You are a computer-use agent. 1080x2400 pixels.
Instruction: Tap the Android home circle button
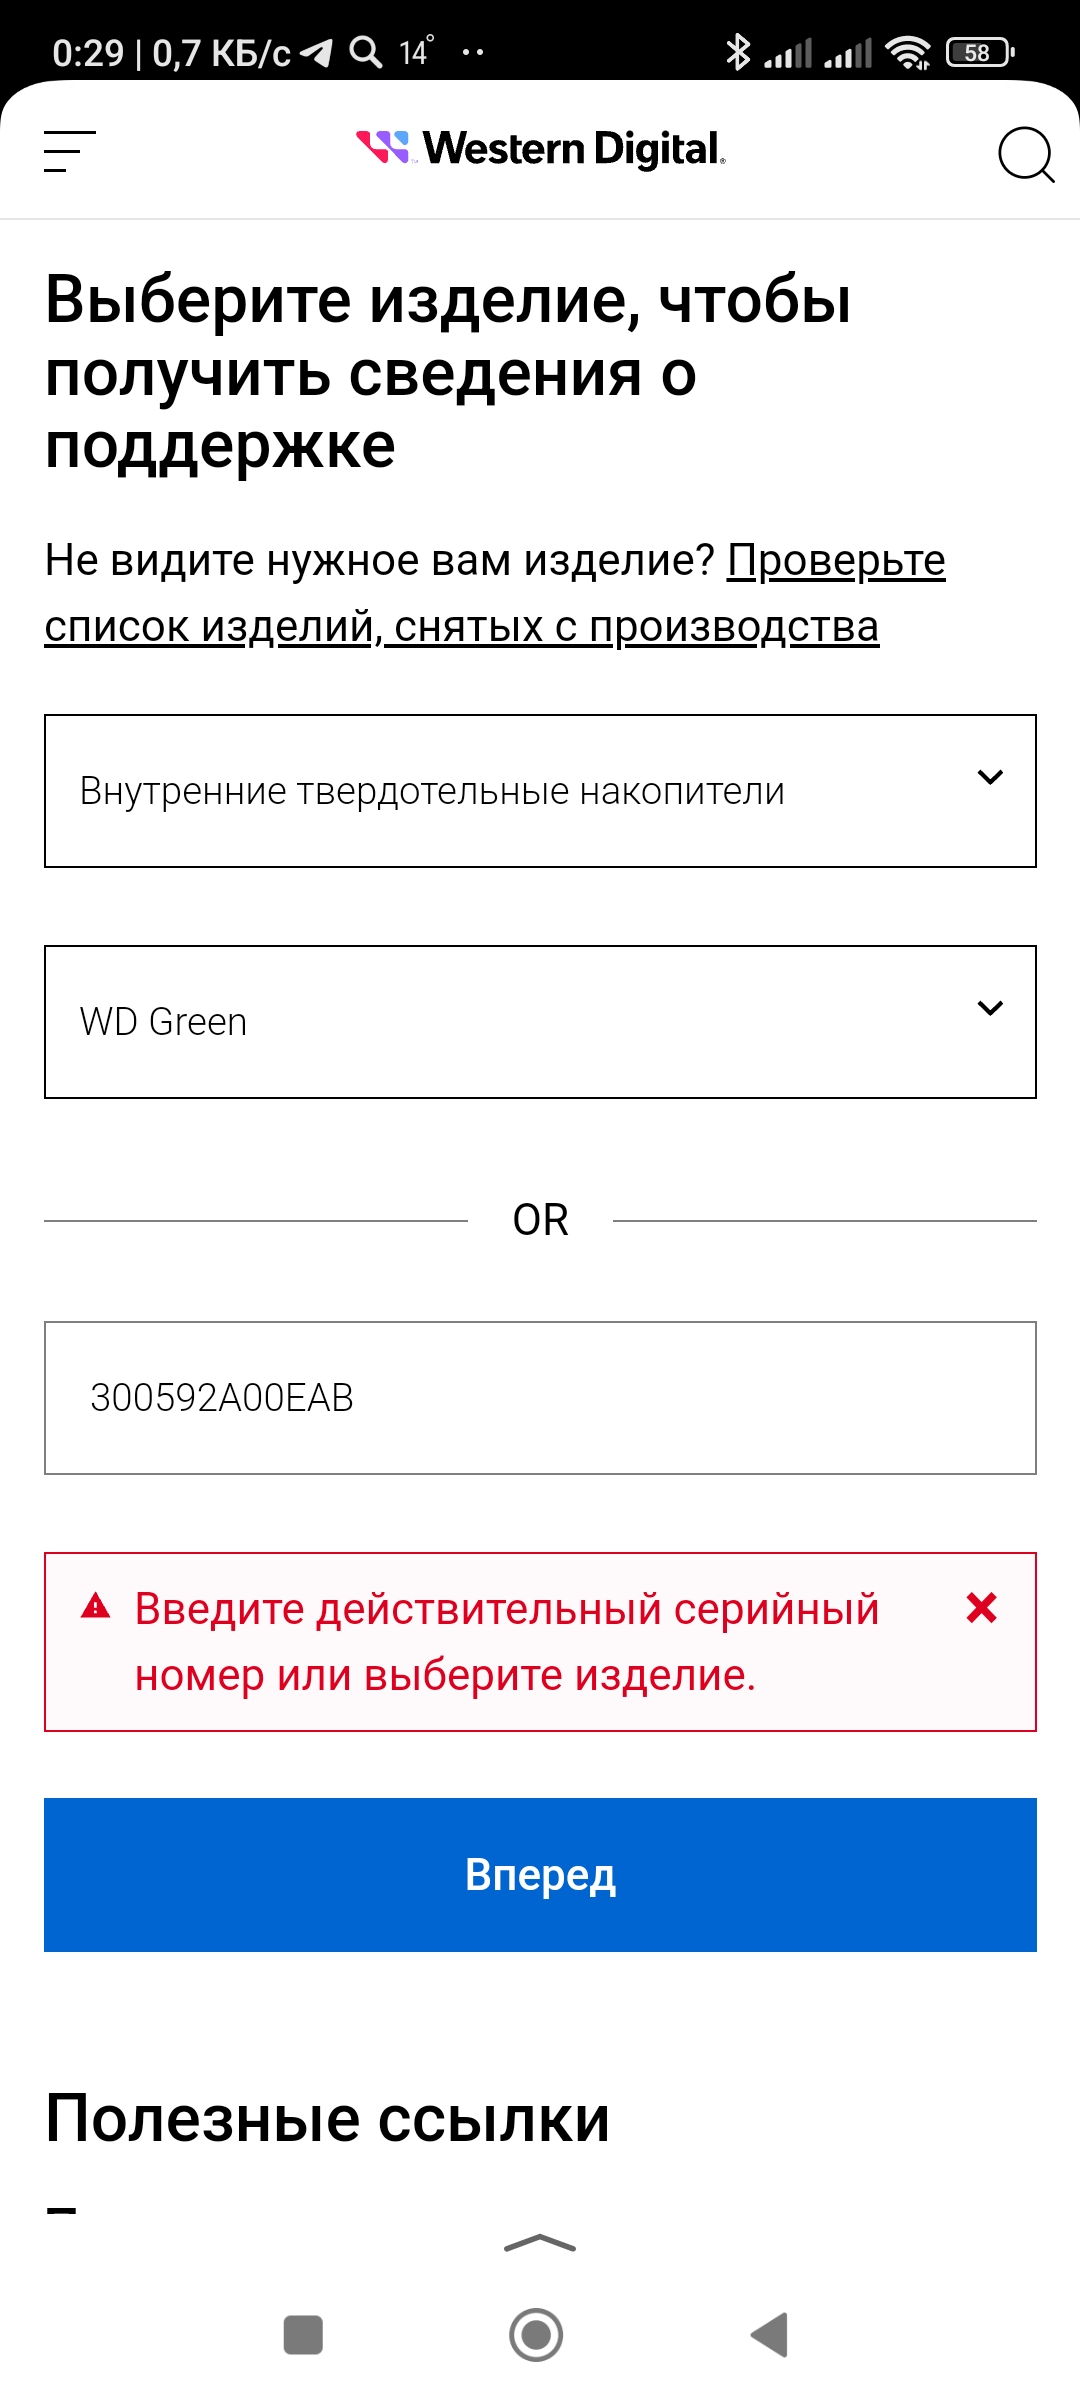pyautogui.click(x=536, y=2335)
